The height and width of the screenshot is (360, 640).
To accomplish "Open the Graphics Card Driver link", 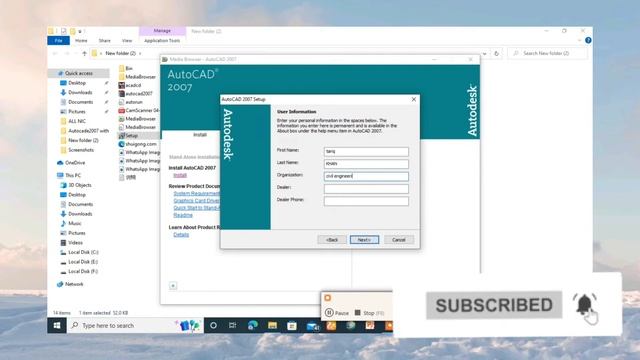I will 196,201.
